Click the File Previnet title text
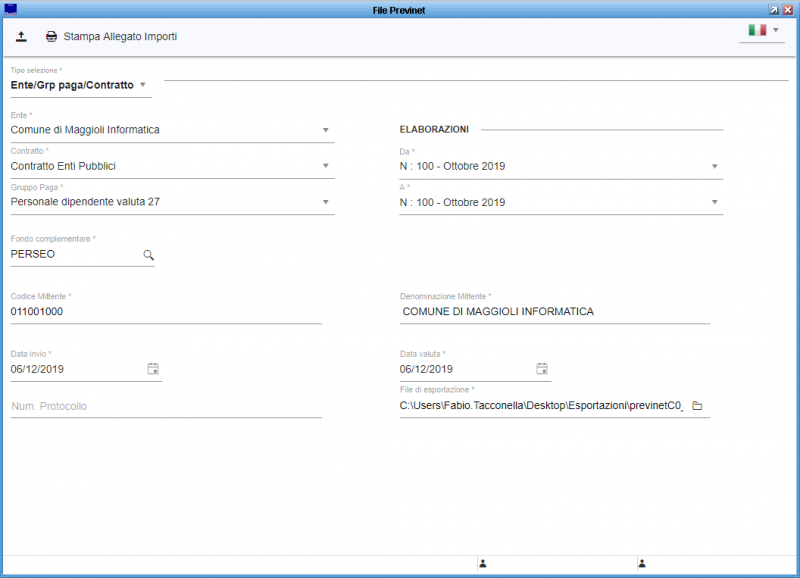 (399, 10)
